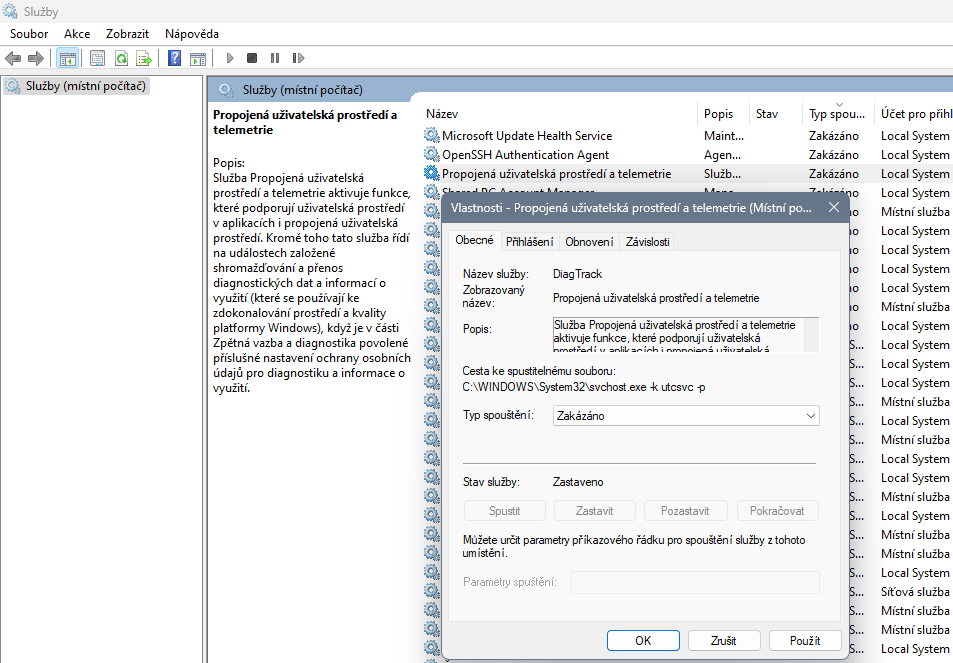The width and height of the screenshot is (953, 663).
Task: Click the gear icon beside OpenSSH Authentication Agent
Action: click(x=432, y=154)
